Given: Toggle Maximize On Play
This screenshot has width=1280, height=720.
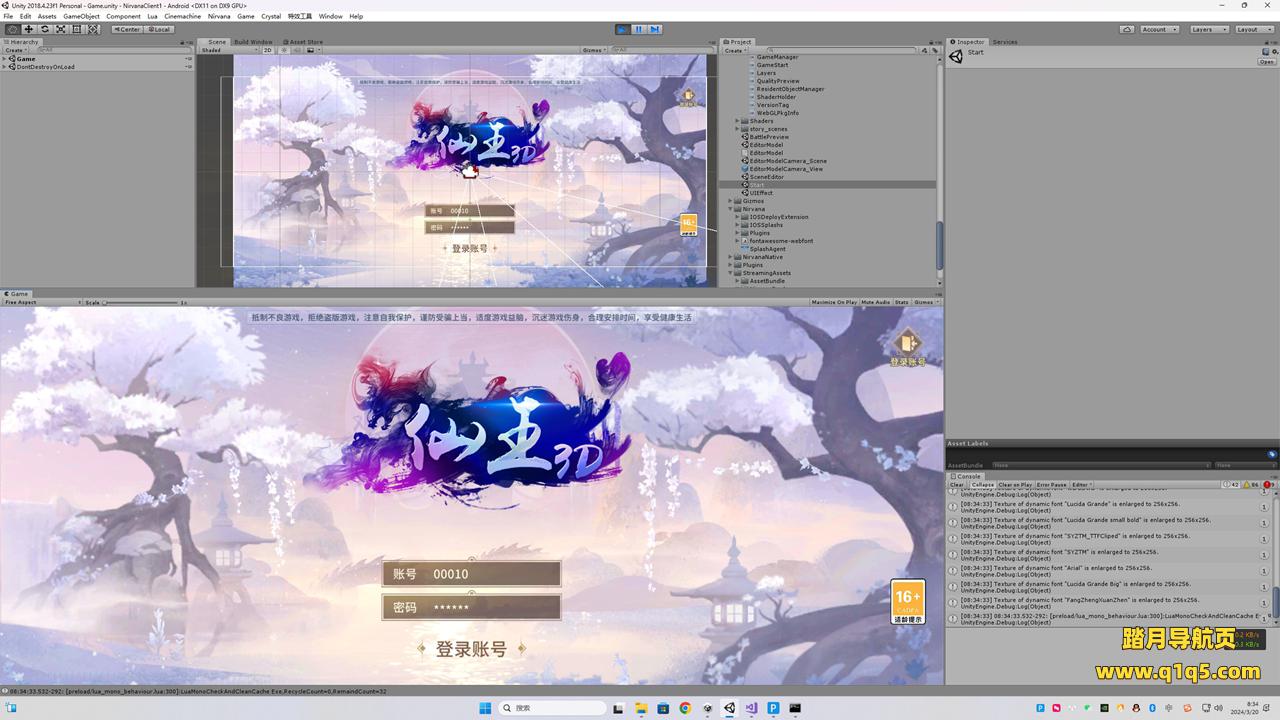Looking at the screenshot, I should pyautogui.click(x=834, y=302).
